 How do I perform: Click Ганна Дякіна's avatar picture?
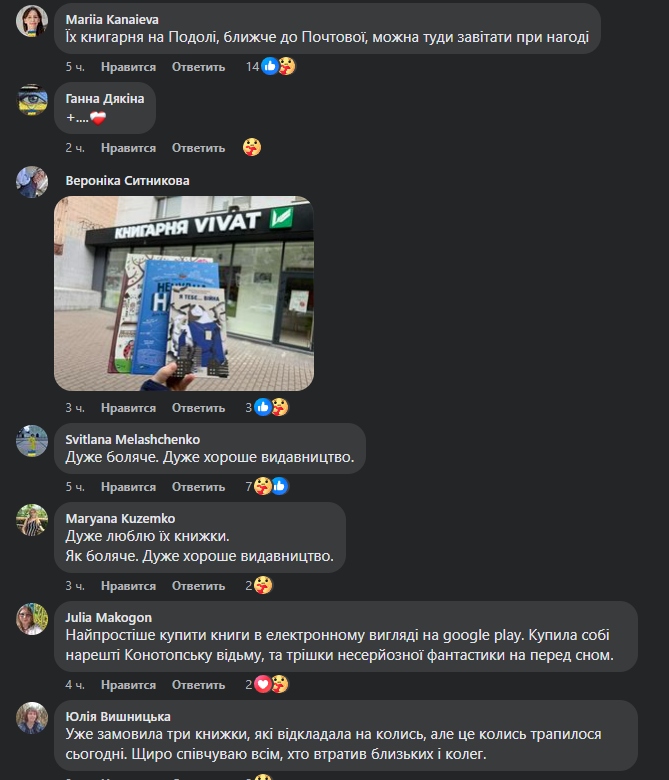coord(32,100)
